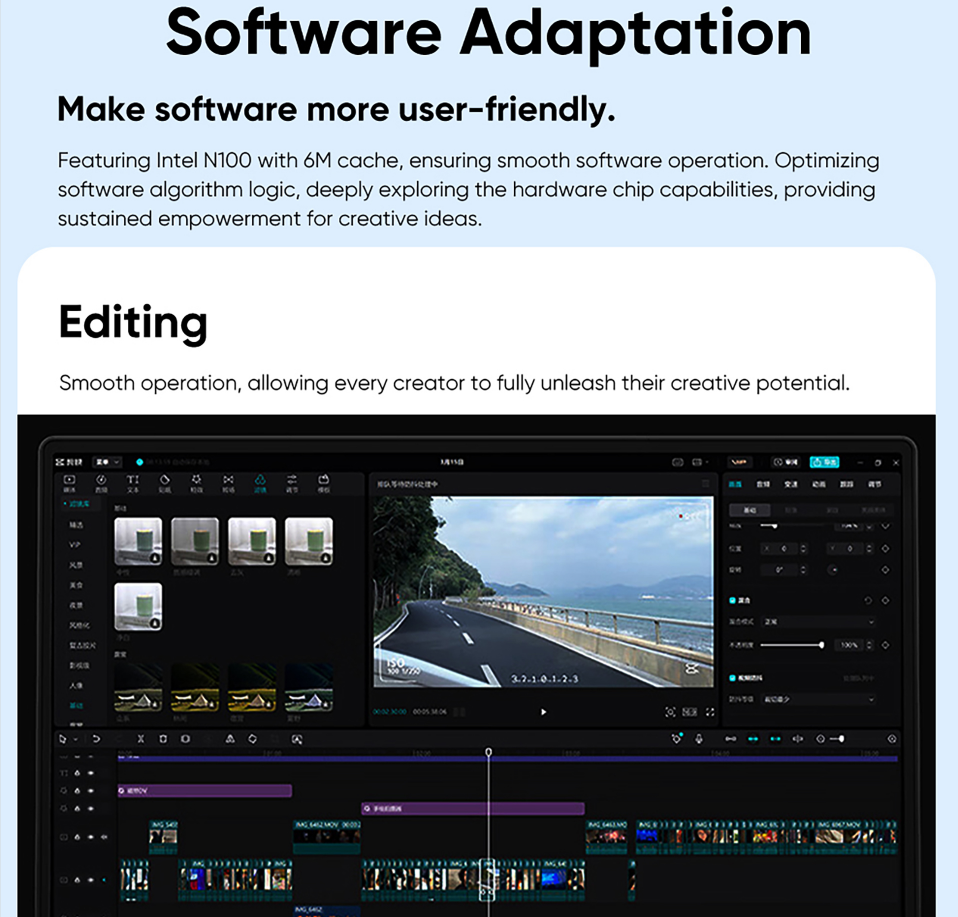Hide the bottom main video track
Screen dimensions: 958x917
(x=91, y=880)
